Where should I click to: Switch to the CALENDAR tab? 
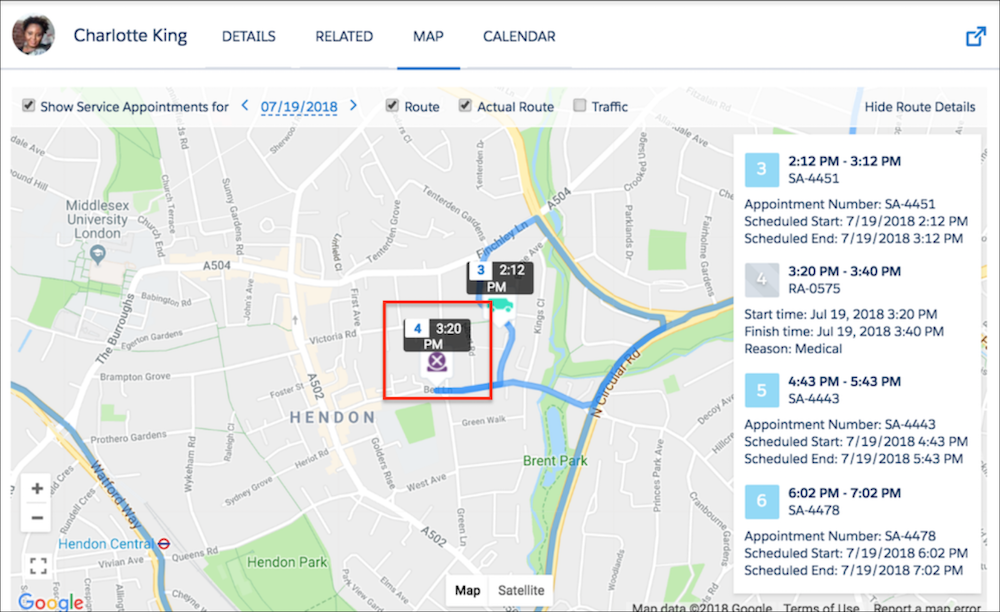(519, 36)
